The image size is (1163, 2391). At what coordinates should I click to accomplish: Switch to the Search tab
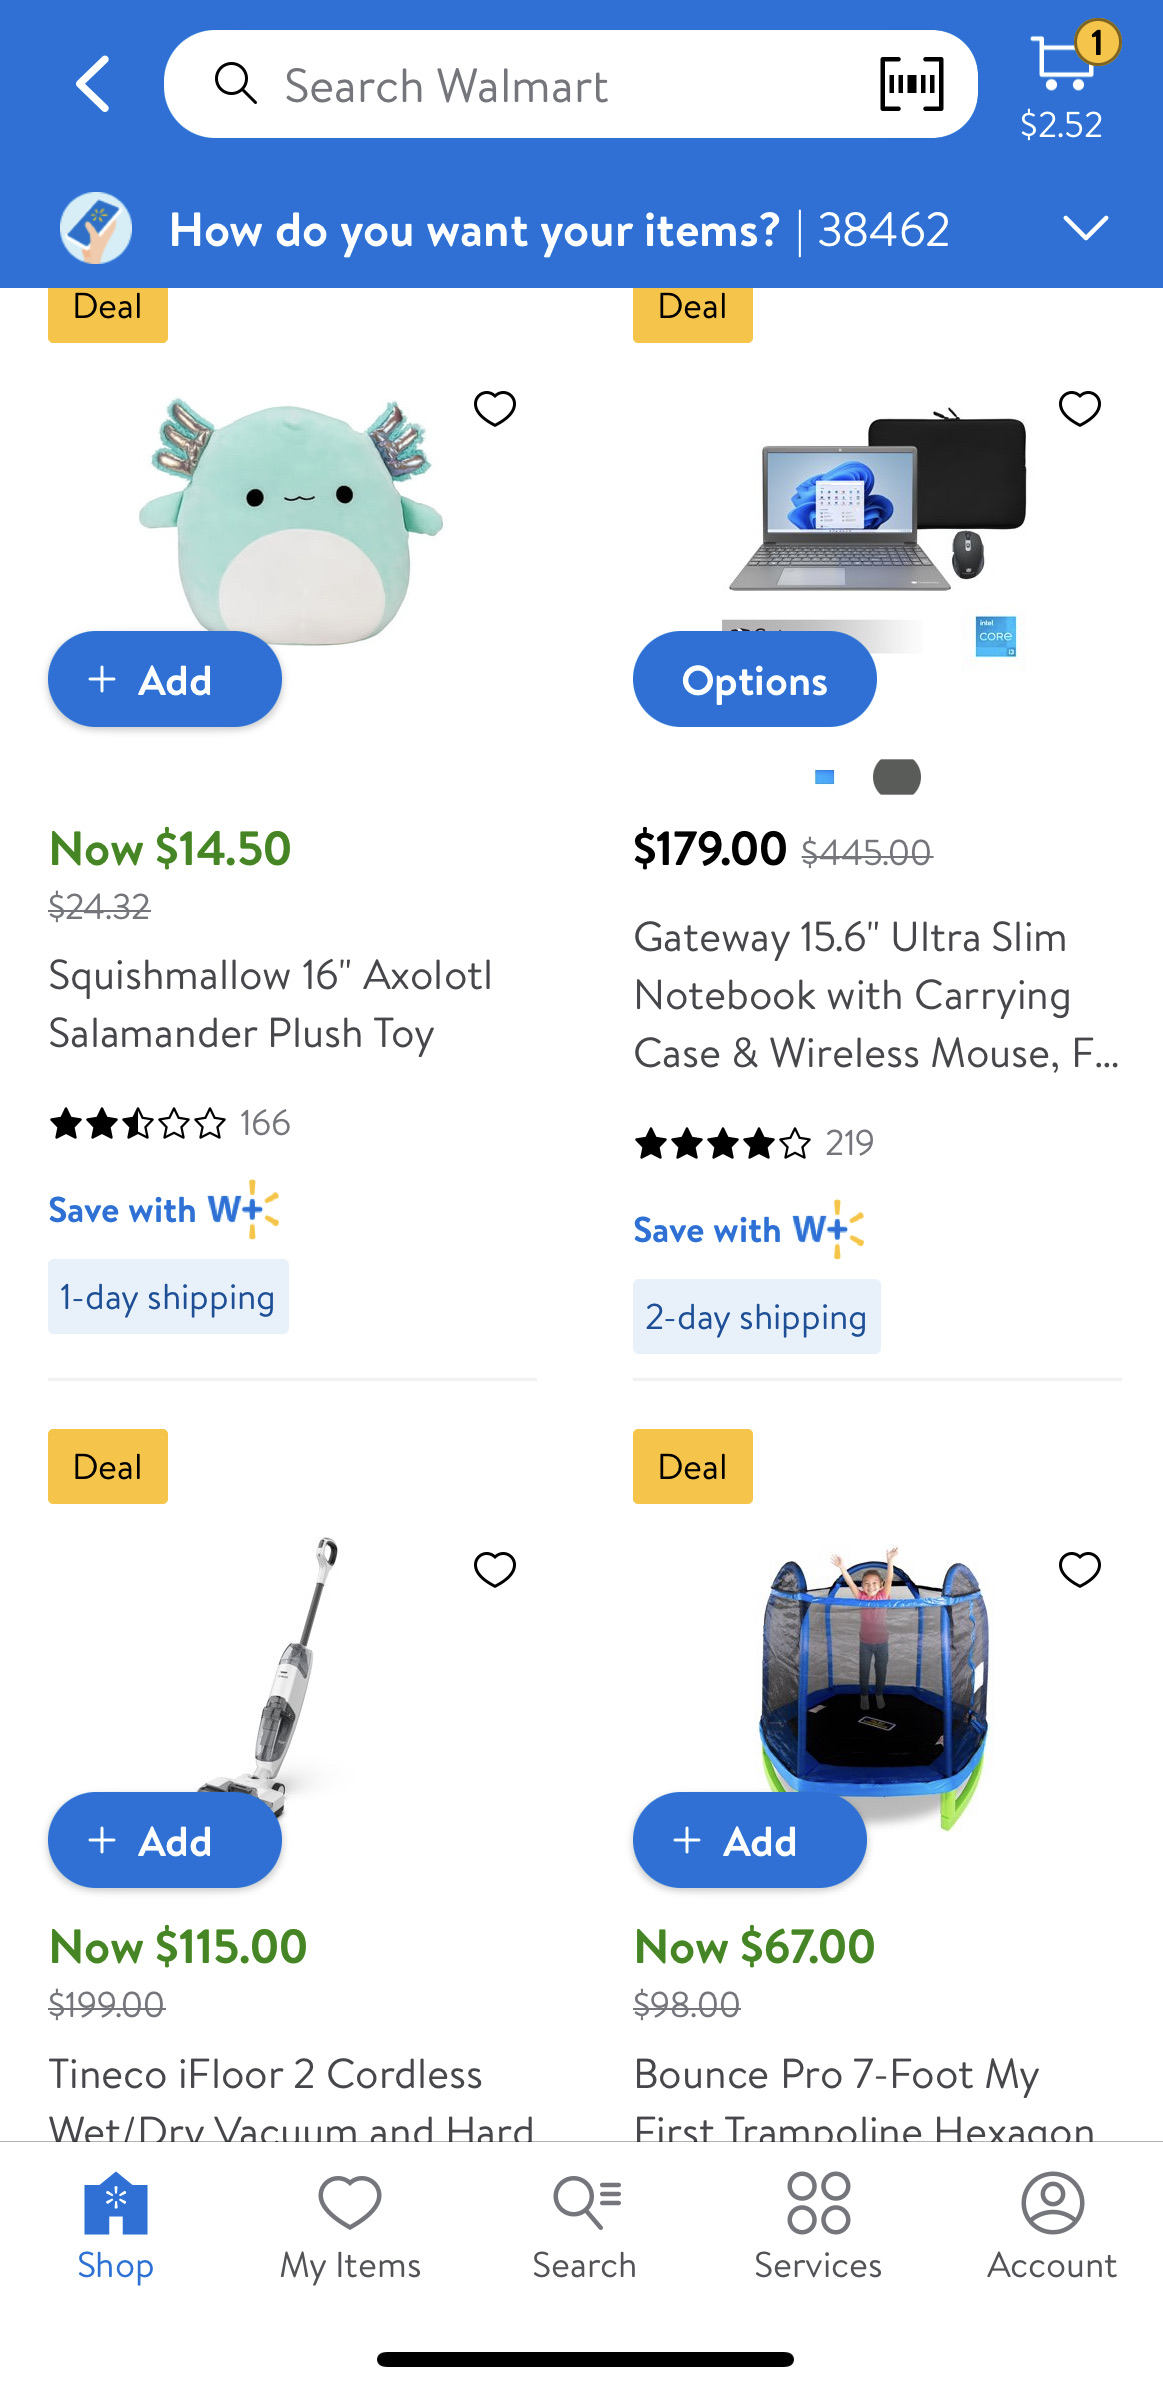click(584, 2225)
